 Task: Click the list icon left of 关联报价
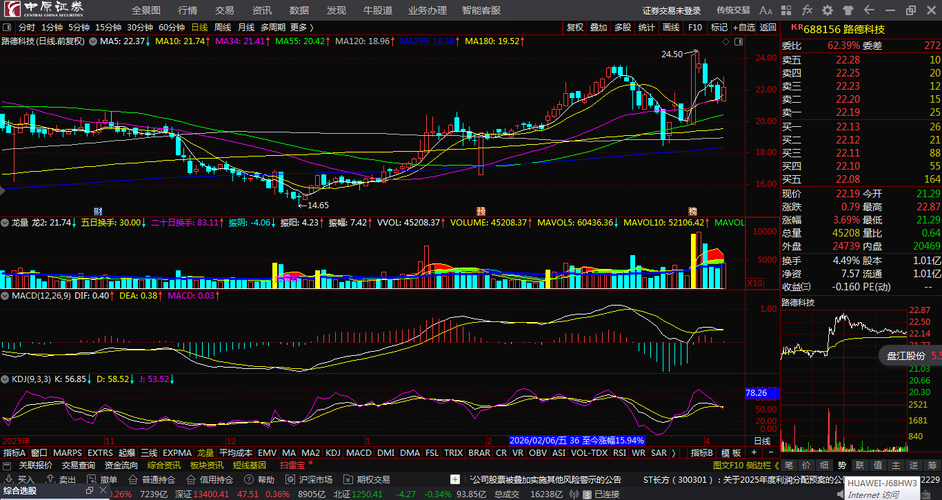pos(7,466)
